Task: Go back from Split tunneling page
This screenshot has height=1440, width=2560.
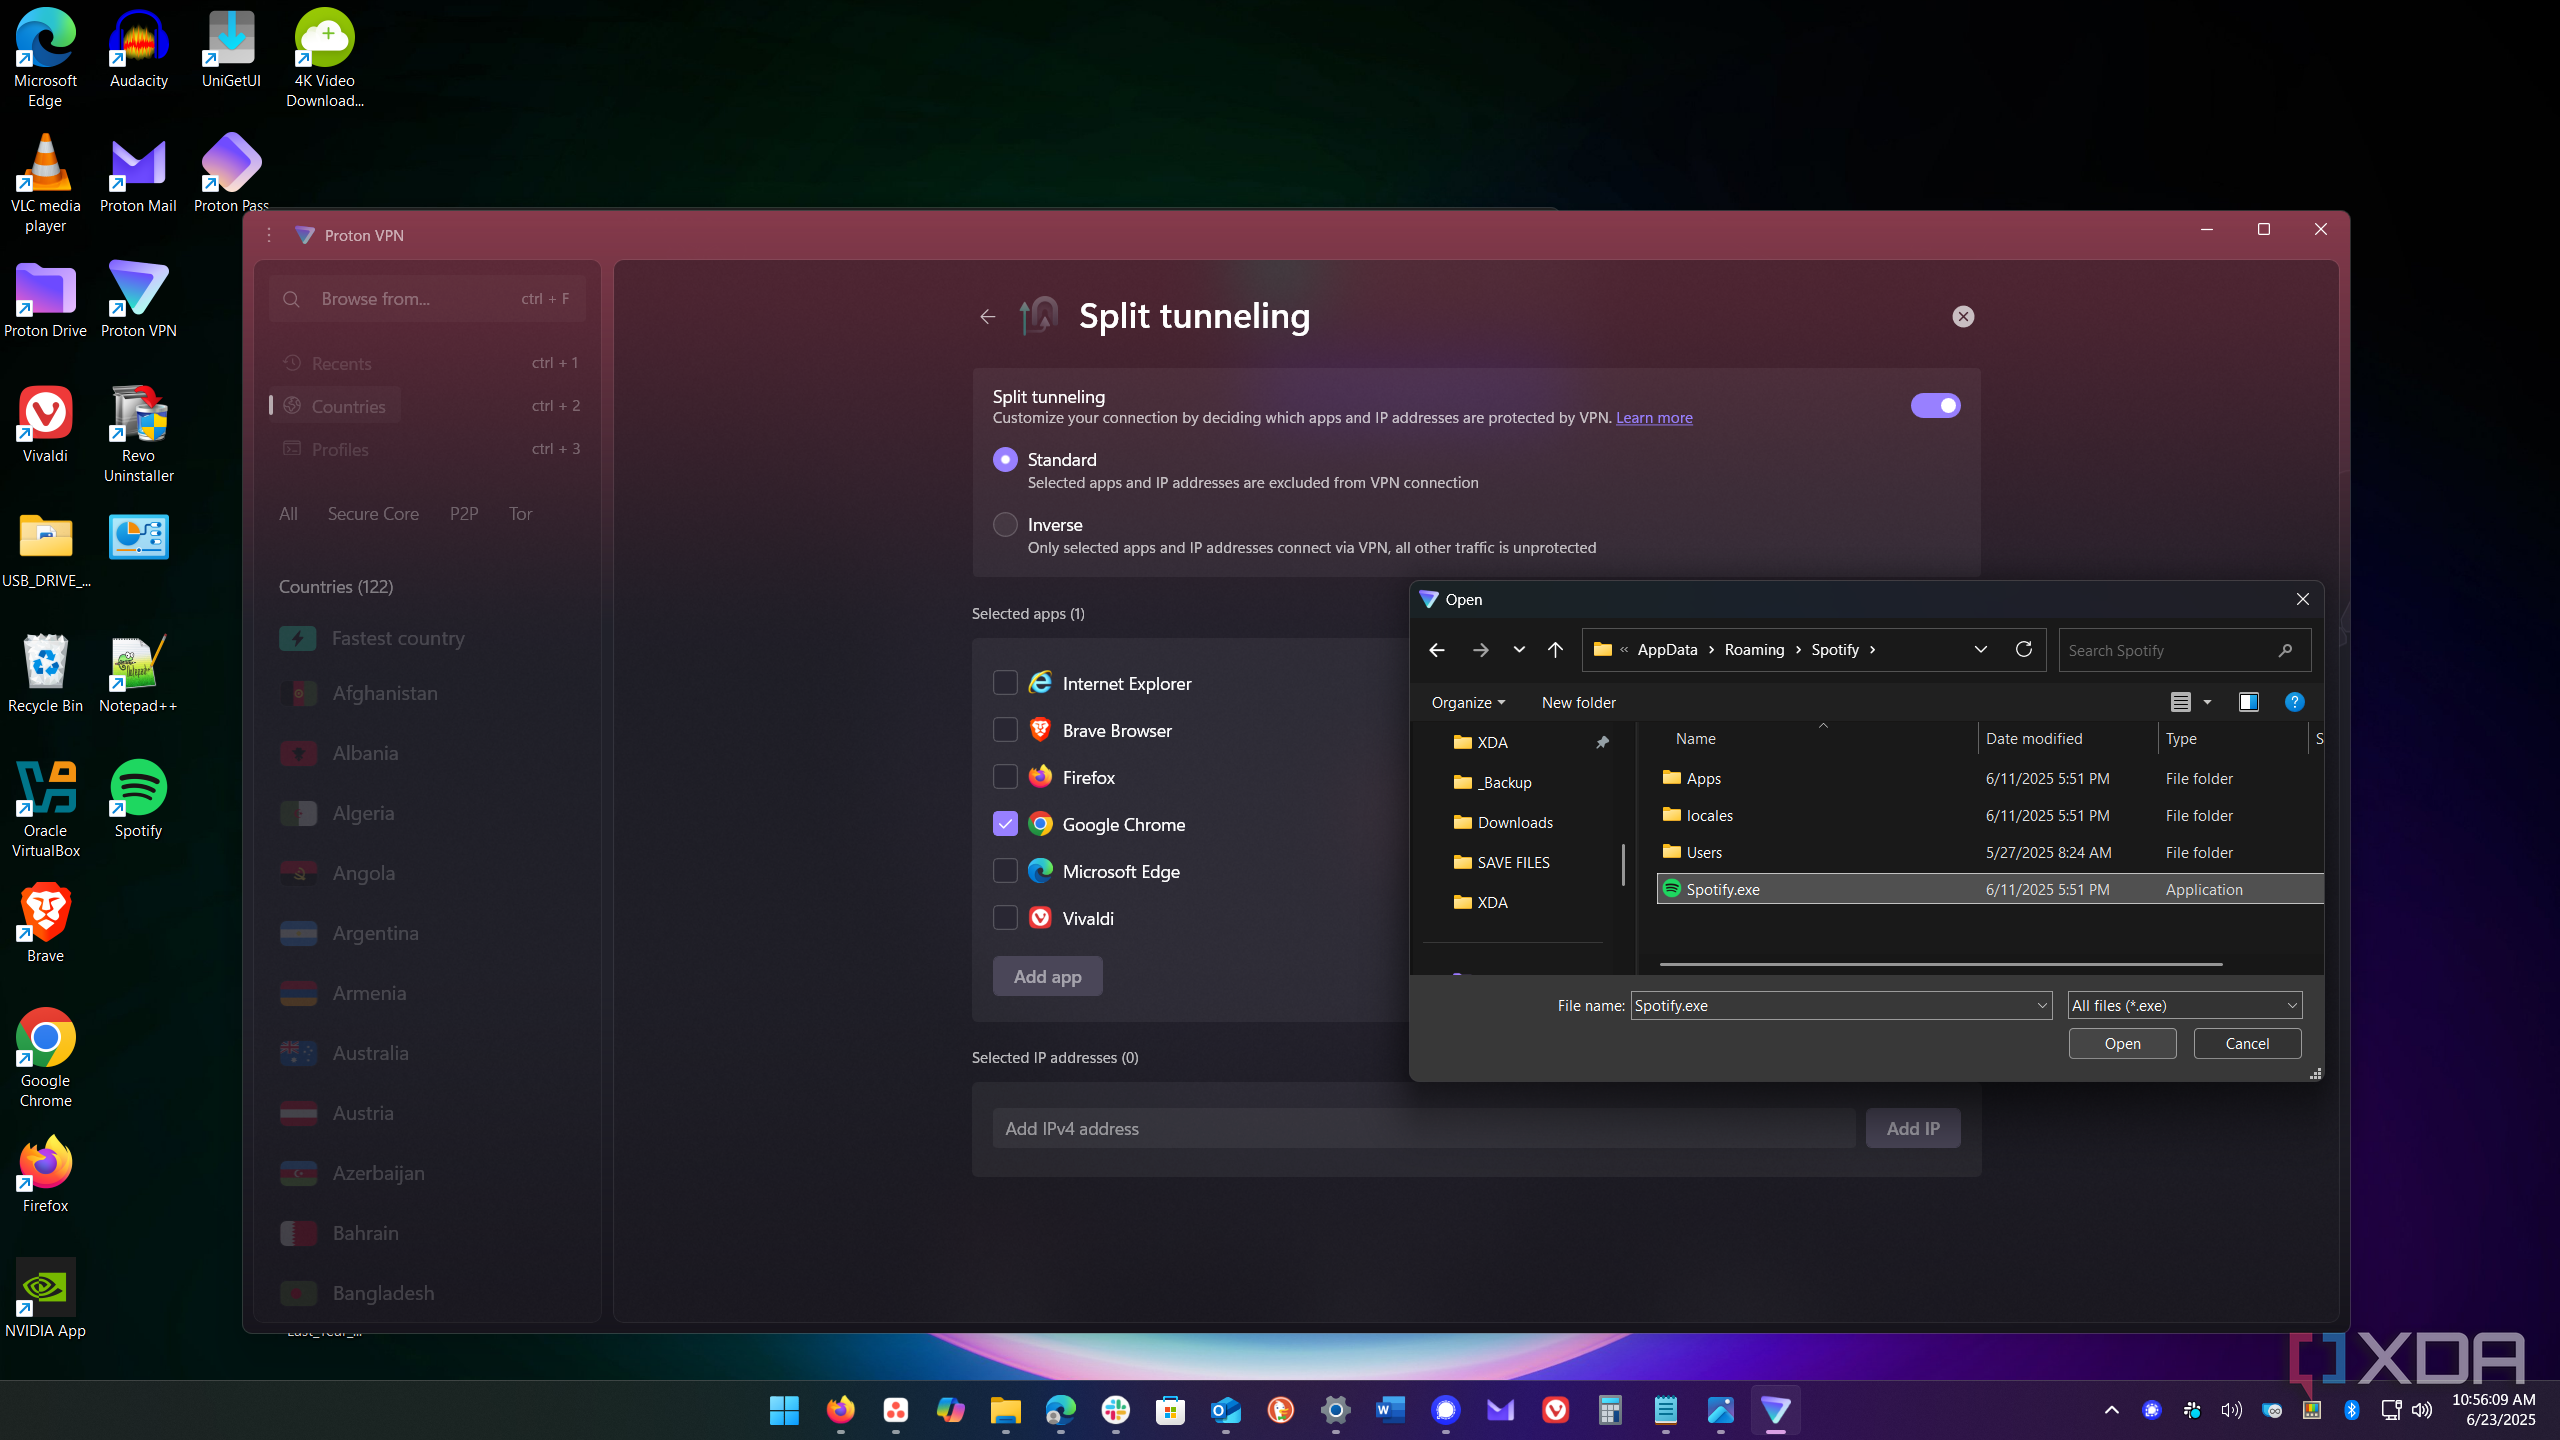Action: tap(987, 317)
